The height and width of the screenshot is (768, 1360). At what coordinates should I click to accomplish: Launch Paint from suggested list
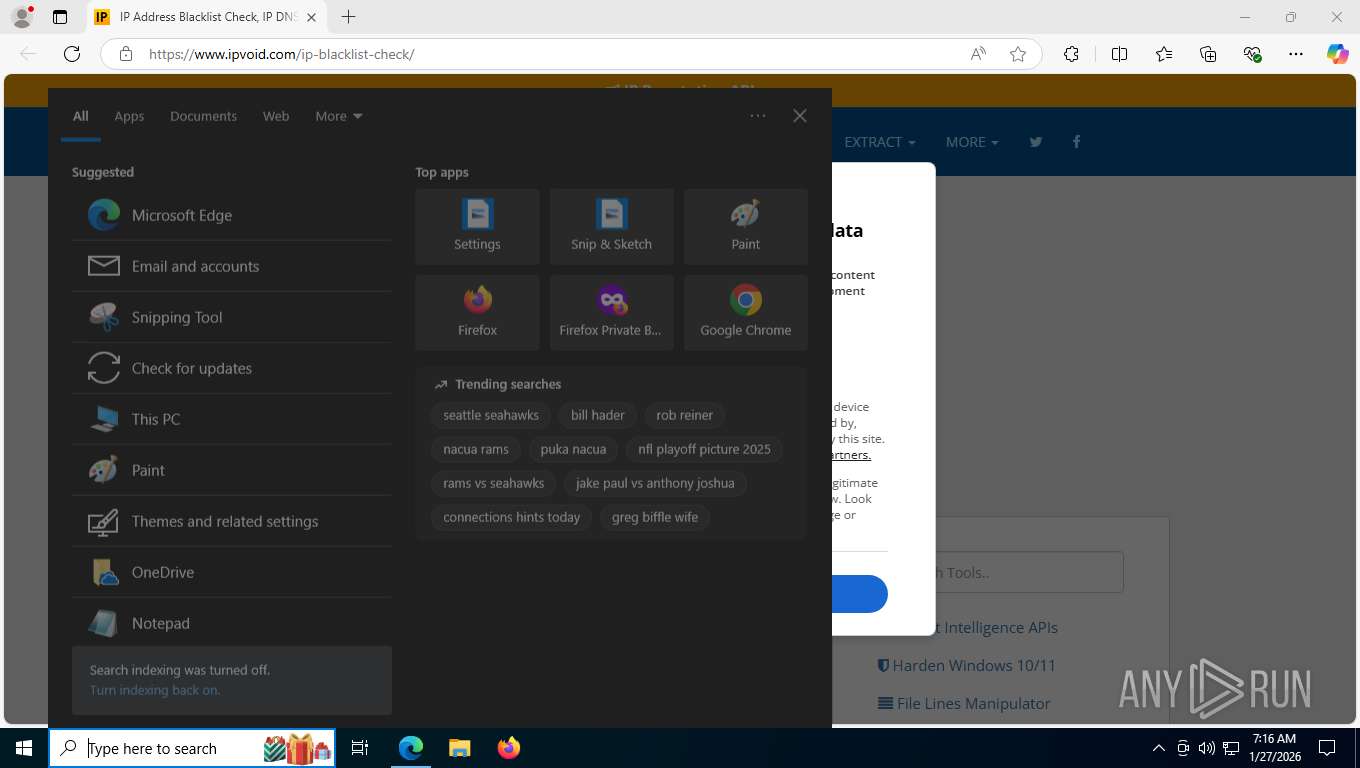click(x=232, y=470)
